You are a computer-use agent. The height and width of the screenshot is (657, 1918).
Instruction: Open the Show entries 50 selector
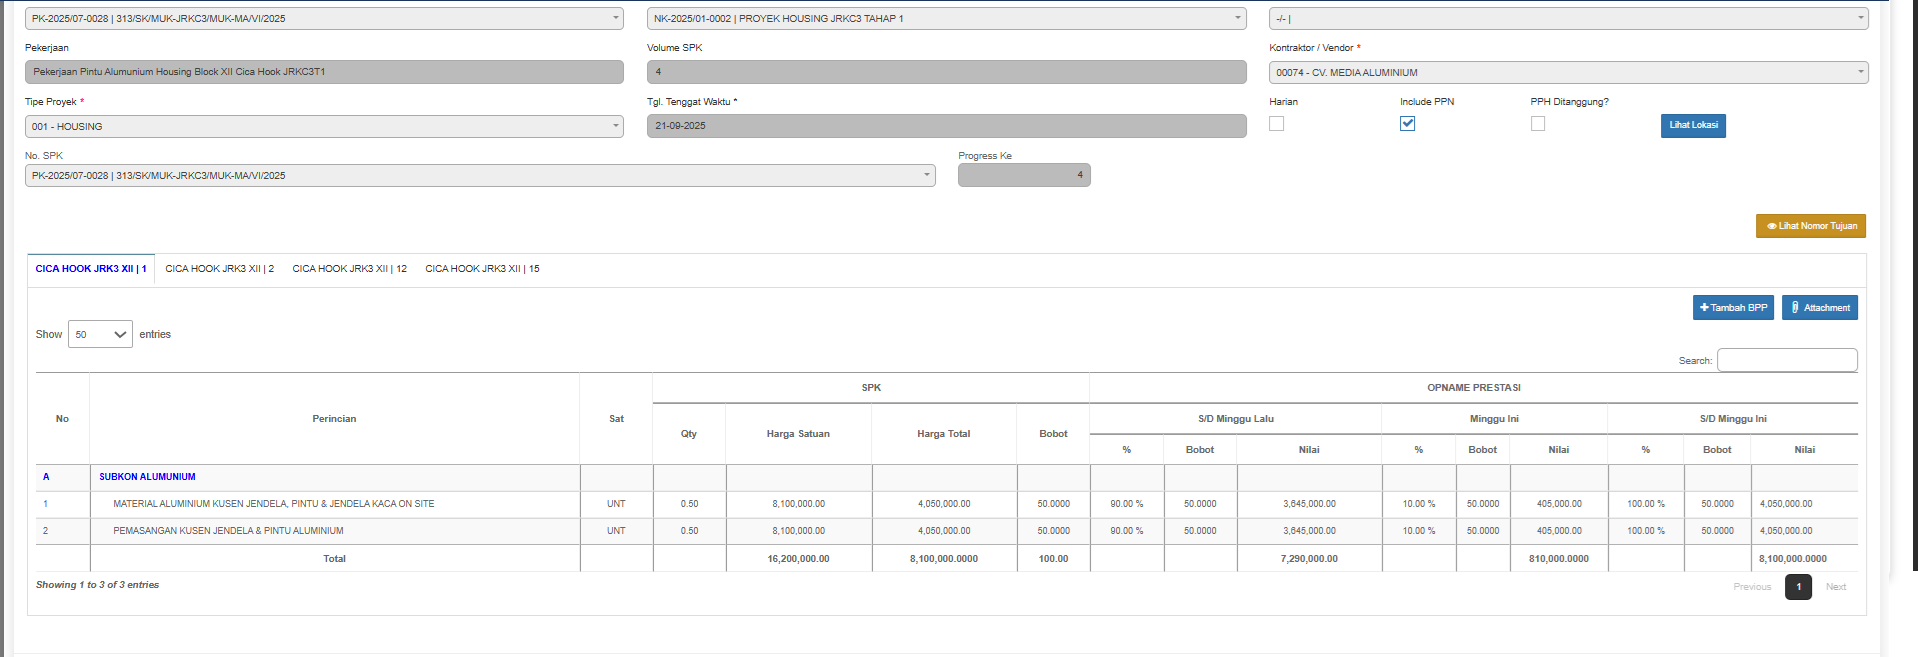[x=100, y=334]
